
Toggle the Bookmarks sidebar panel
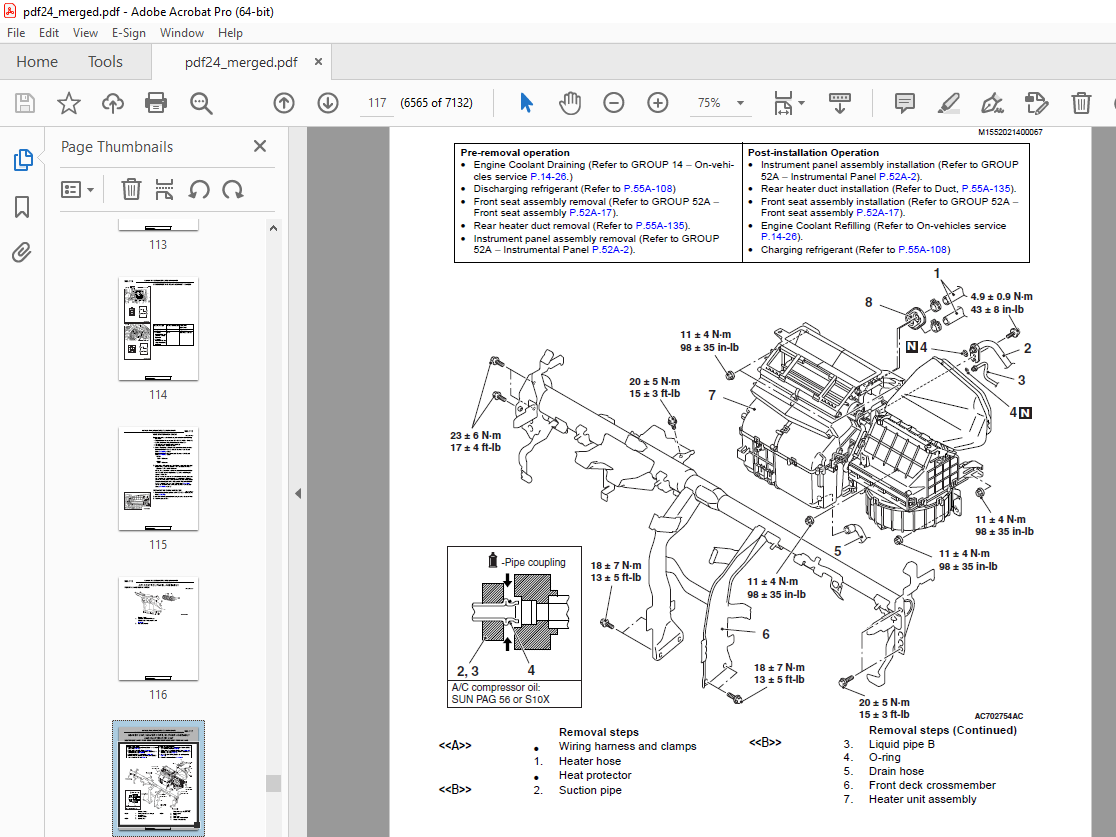[x=22, y=207]
